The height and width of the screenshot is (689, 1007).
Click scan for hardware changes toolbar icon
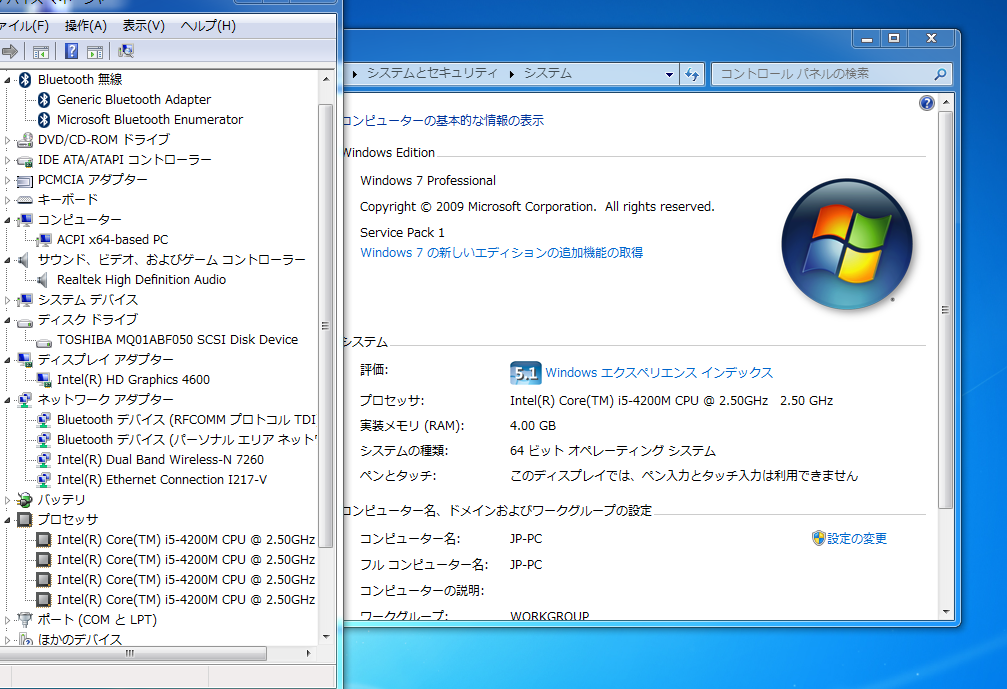click(x=126, y=51)
